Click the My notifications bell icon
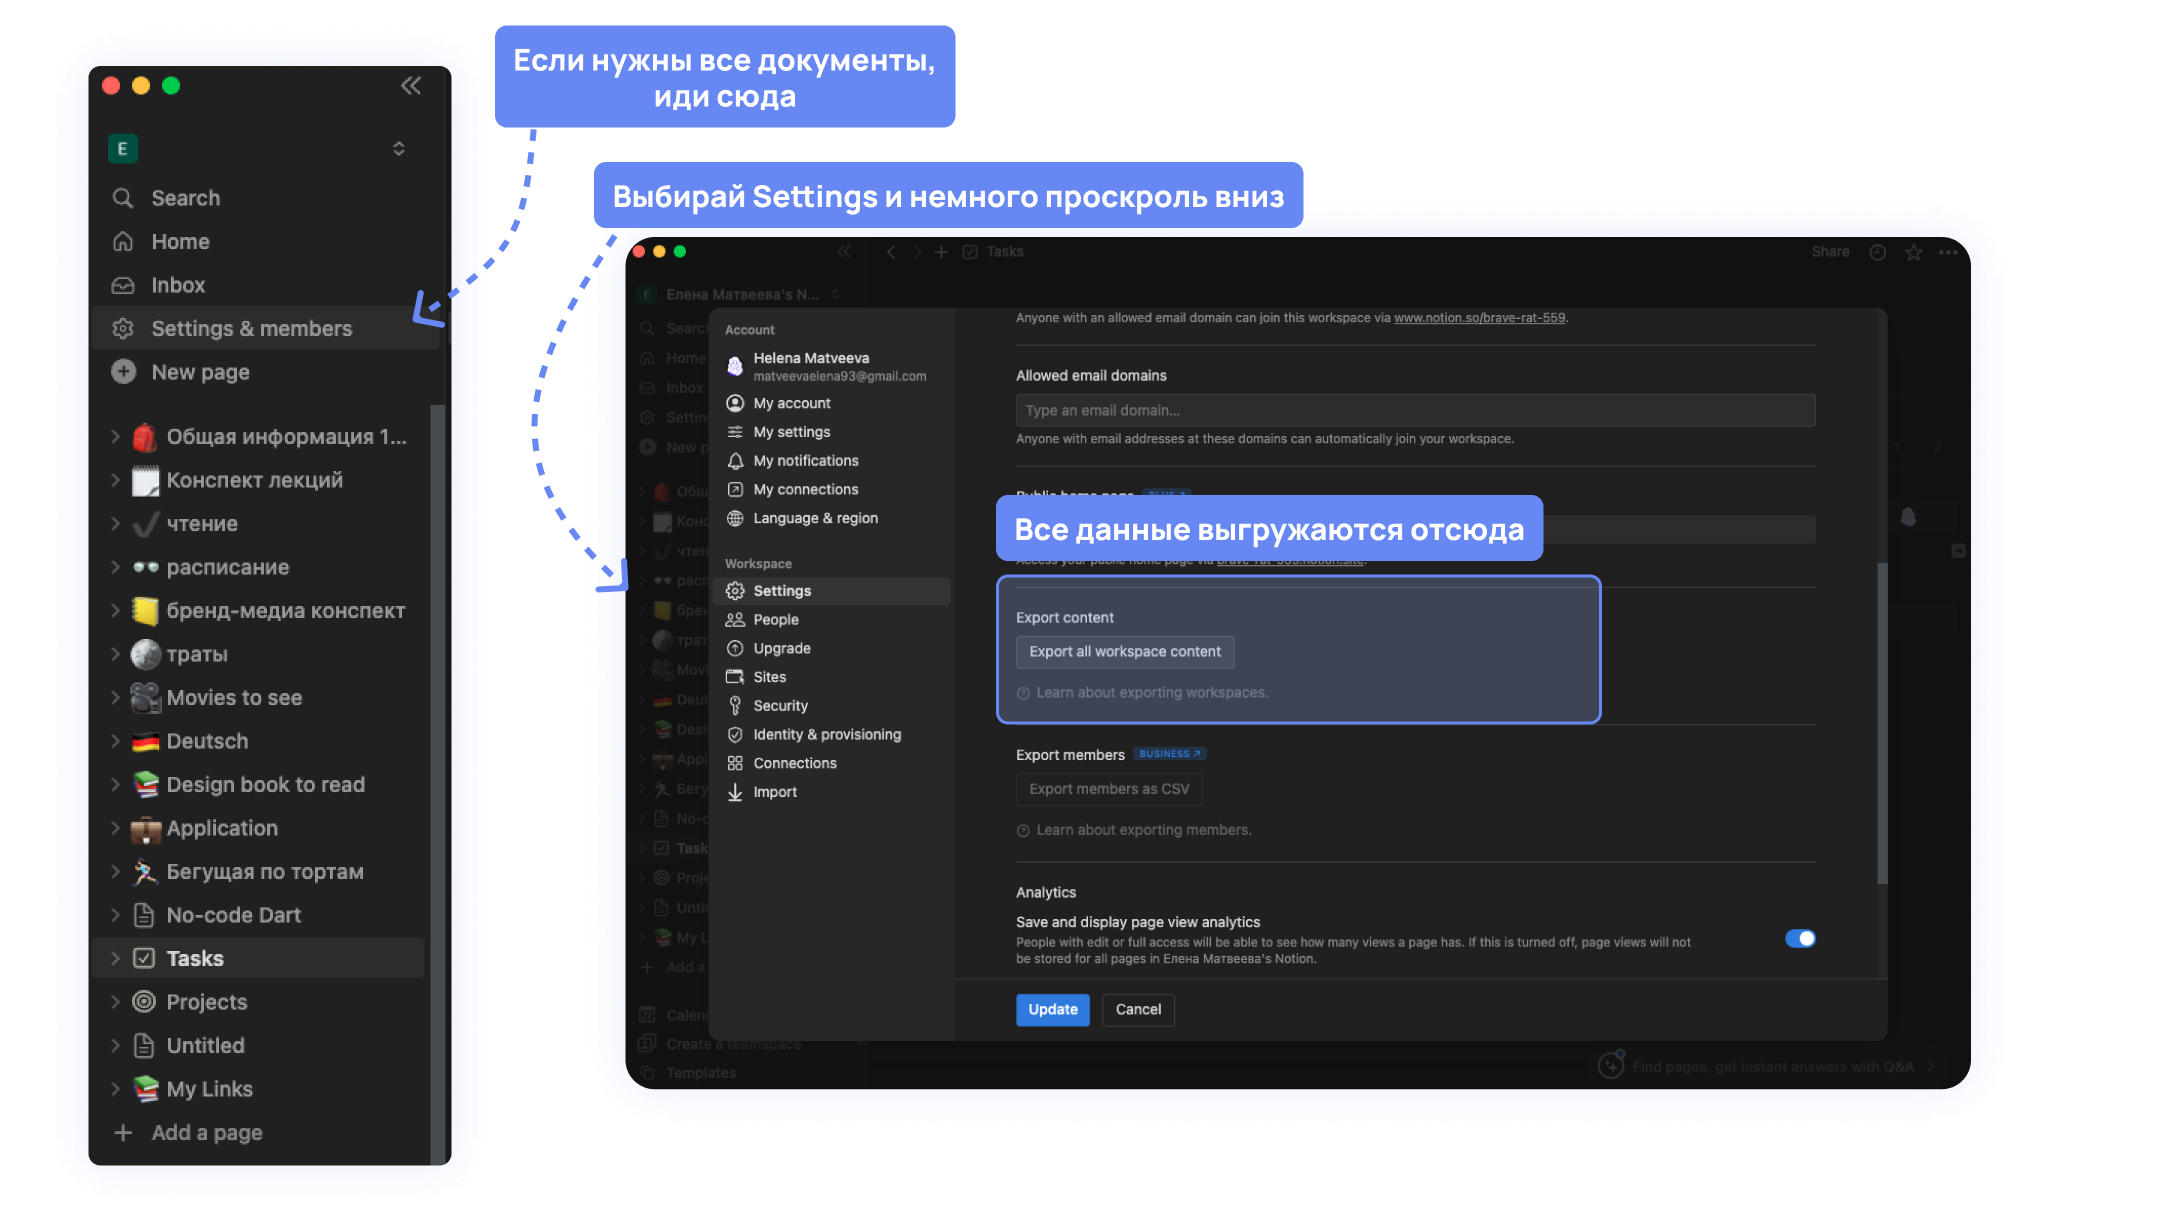Screen dimensions: 2160x1224 [x=735, y=461]
